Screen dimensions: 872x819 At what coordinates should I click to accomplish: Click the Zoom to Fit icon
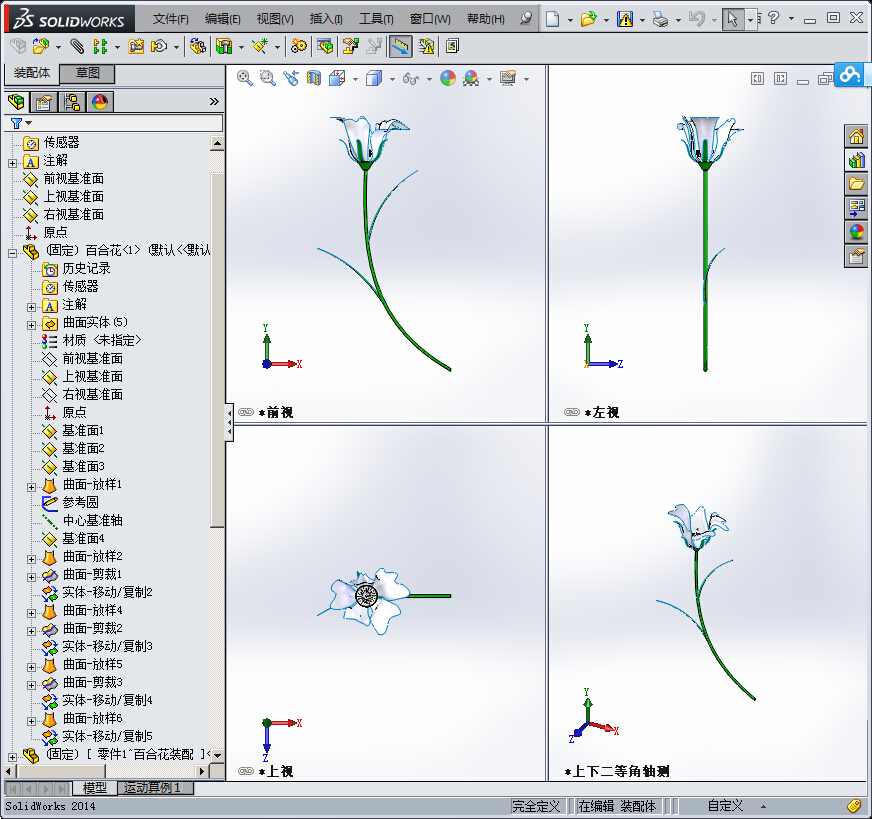point(245,78)
